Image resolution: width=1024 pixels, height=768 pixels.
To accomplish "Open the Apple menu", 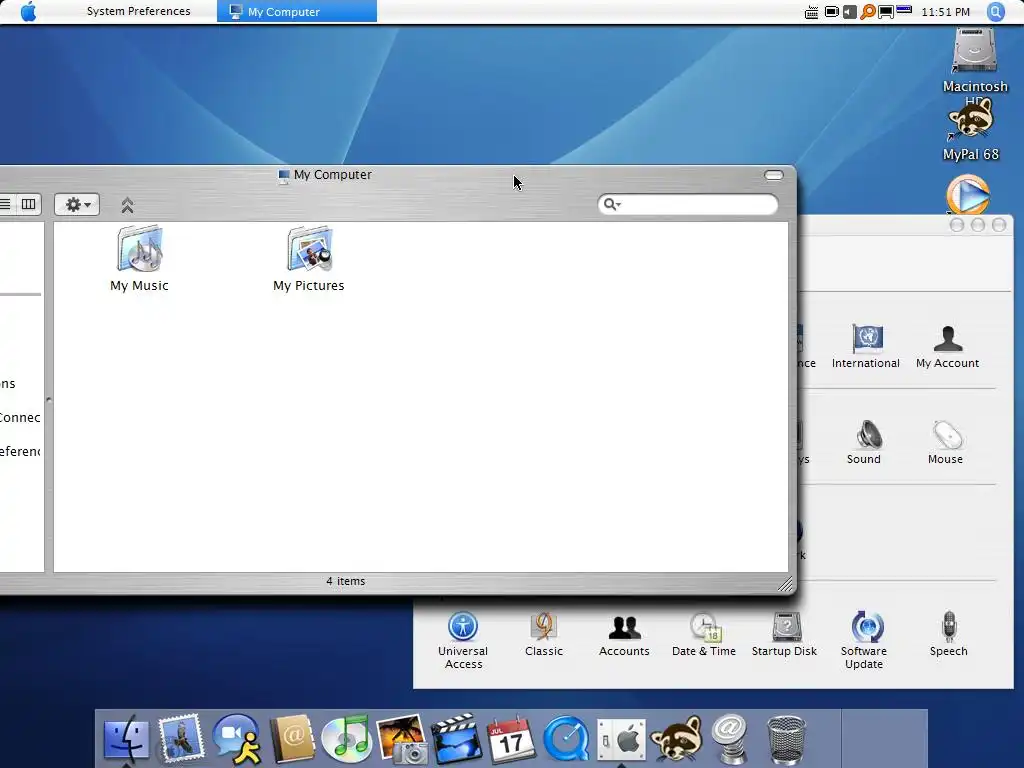I will point(29,12).
